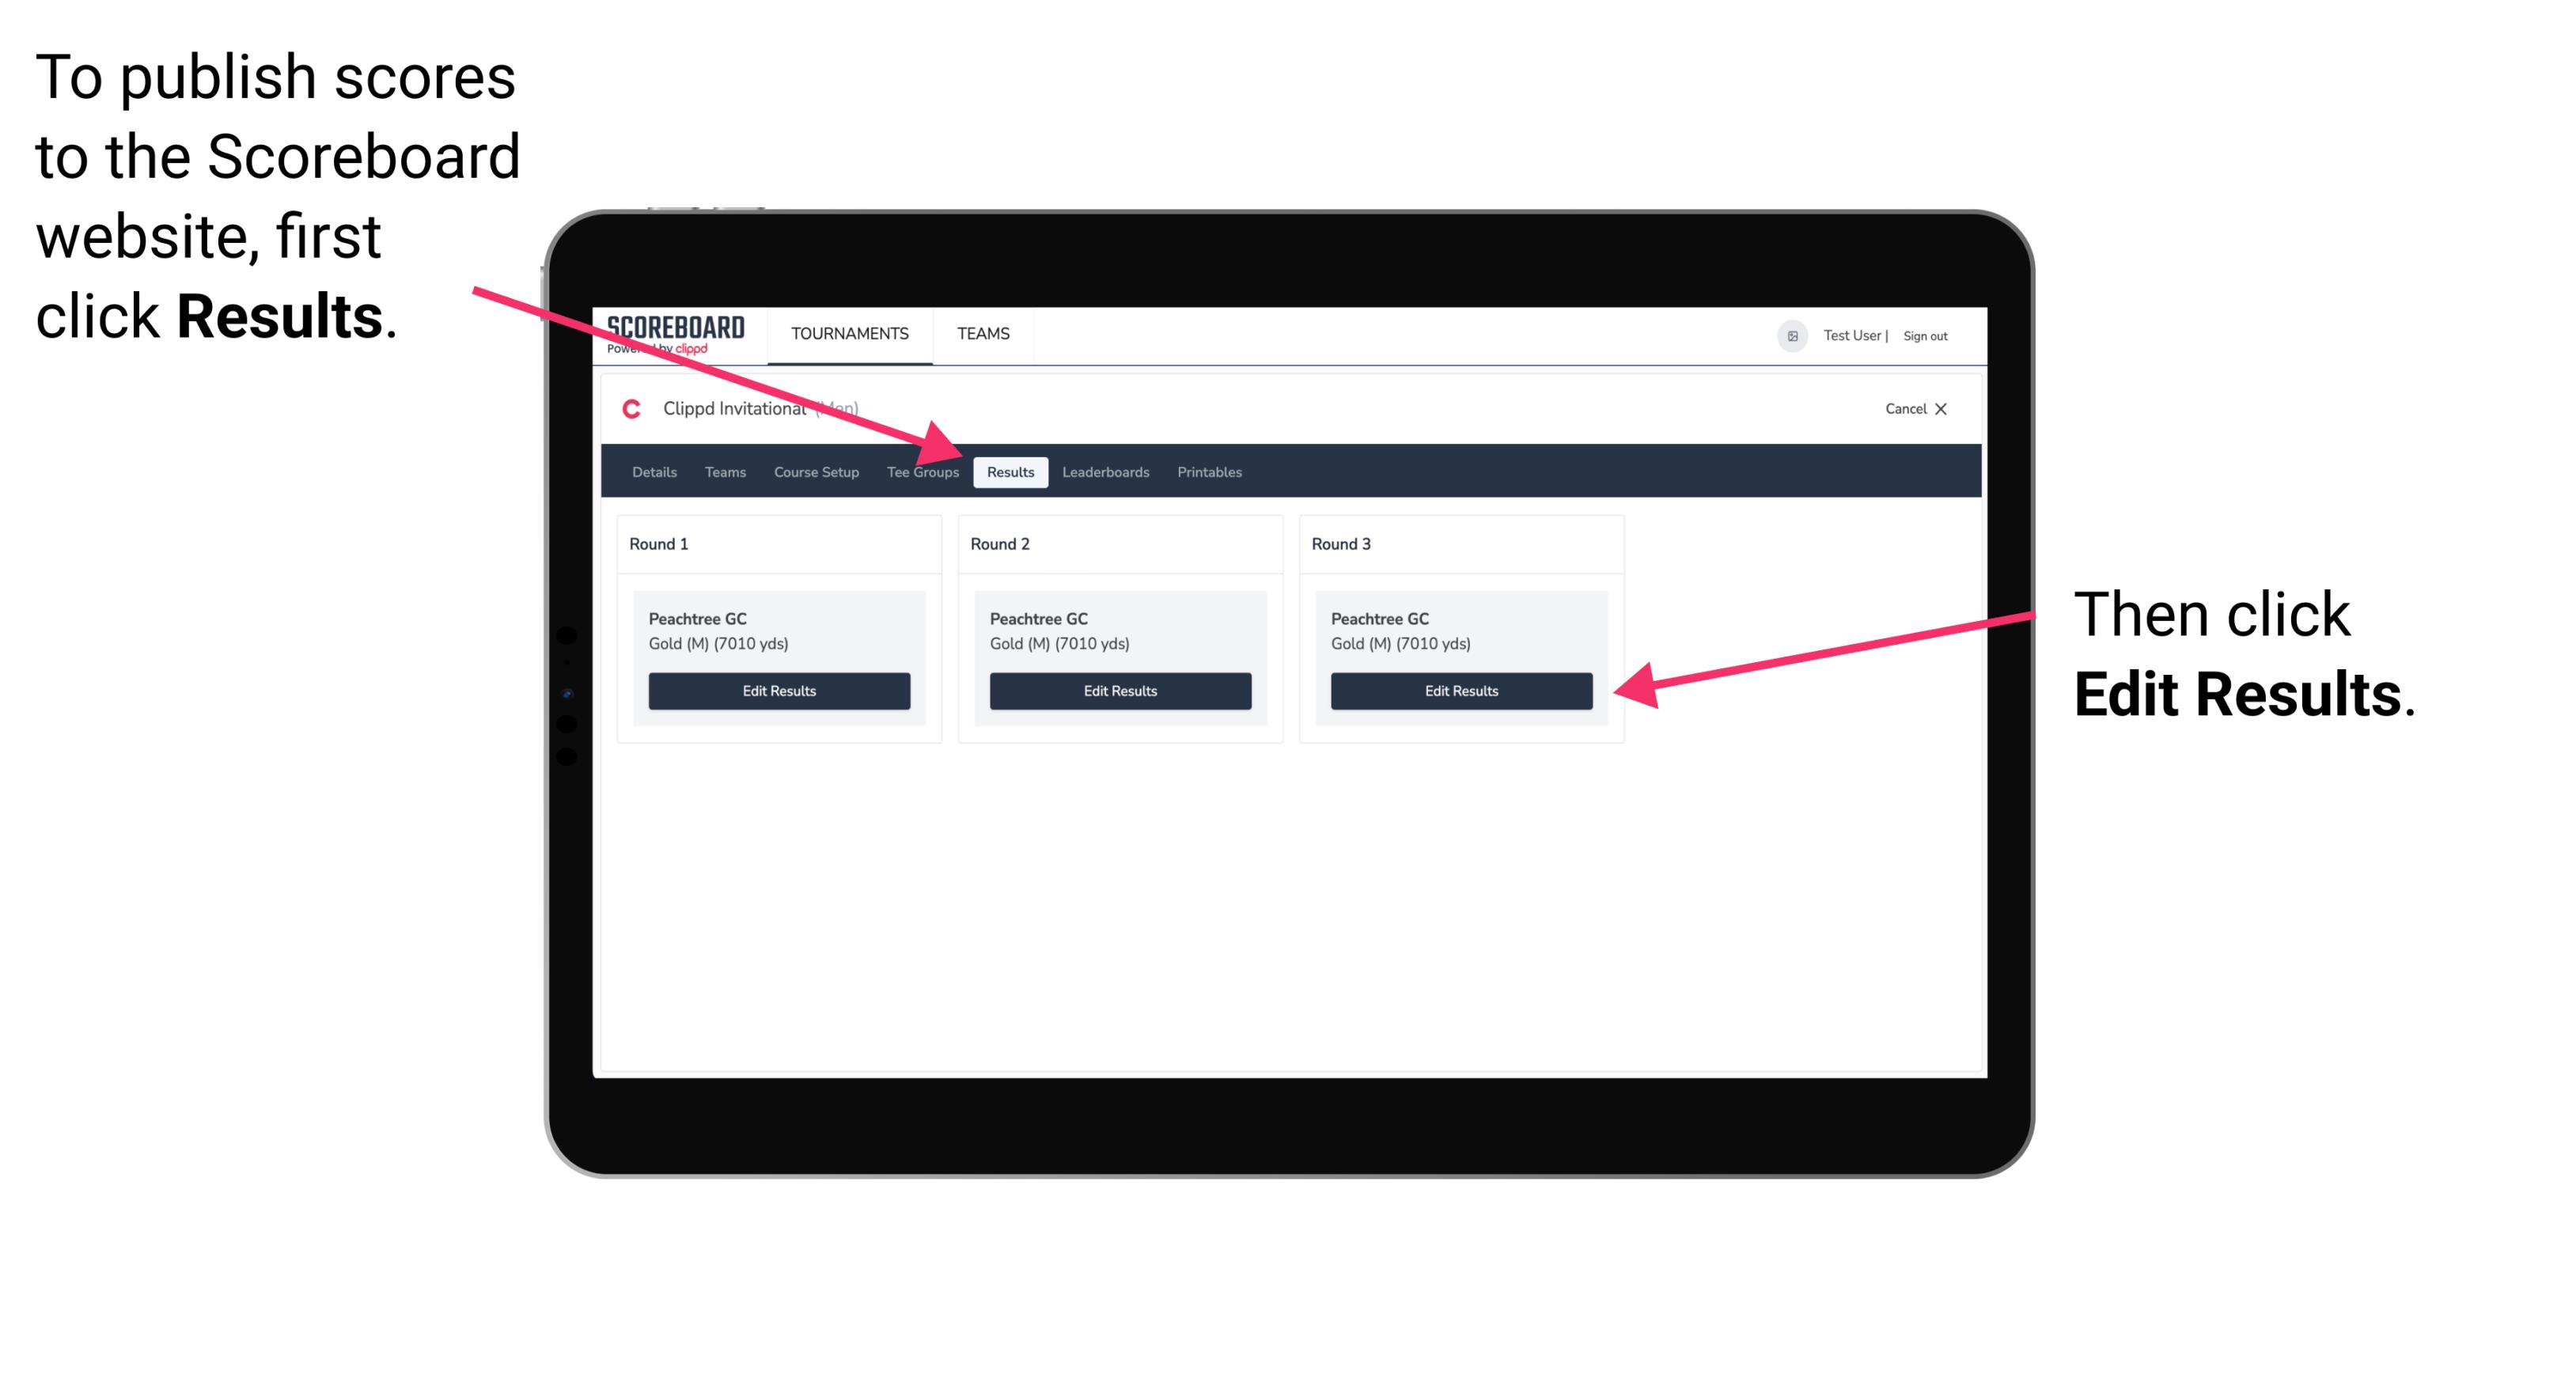
Task: Select the Results tab
Action: (1009, 471)
